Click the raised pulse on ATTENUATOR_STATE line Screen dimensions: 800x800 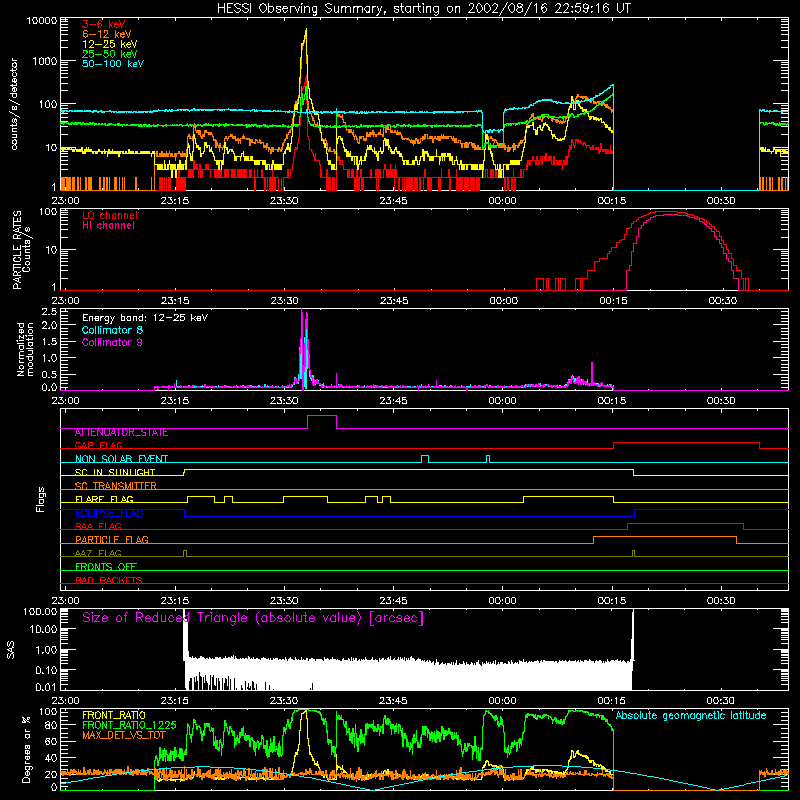[x=321, y=416]
